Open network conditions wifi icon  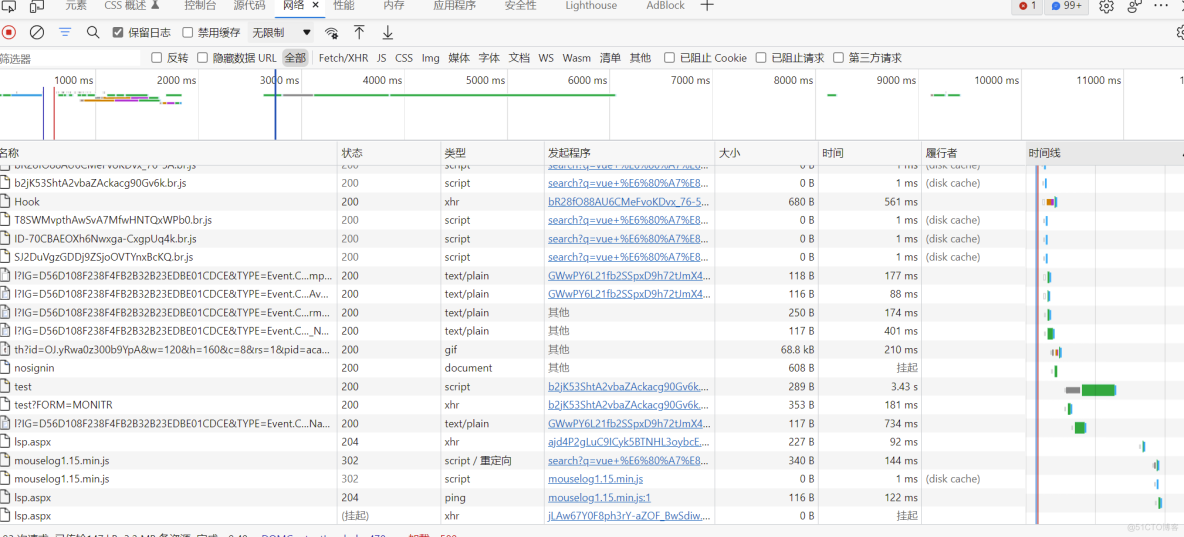coord(332,33)
